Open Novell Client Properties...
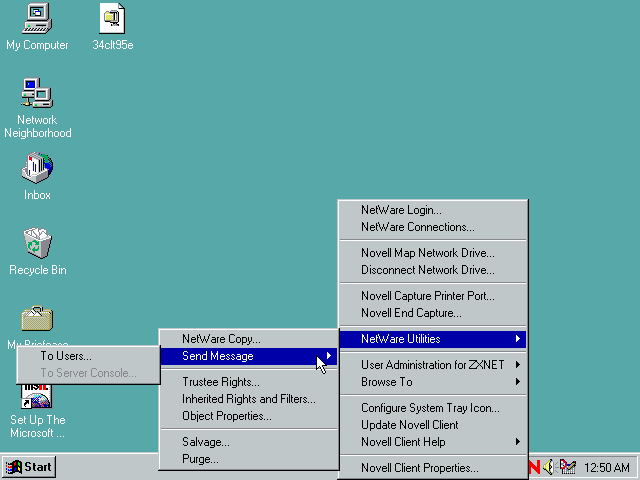The height and width of the screenshot is (480, 640). point(433,468)
